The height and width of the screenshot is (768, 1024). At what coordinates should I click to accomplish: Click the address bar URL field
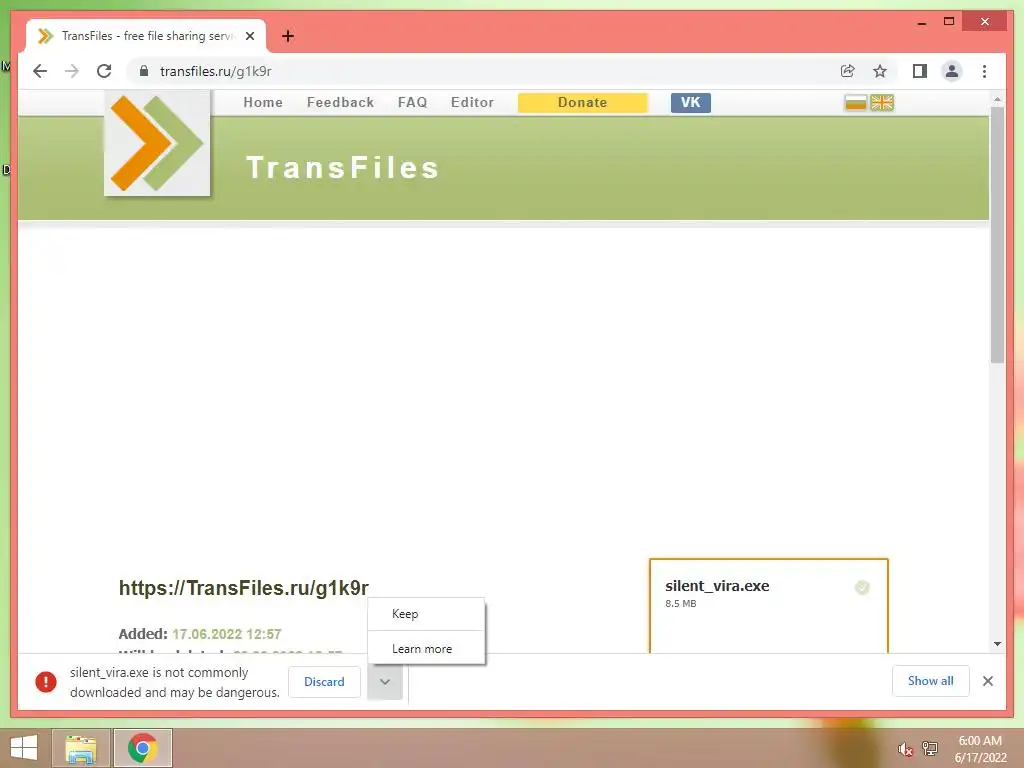pos(483,71)
